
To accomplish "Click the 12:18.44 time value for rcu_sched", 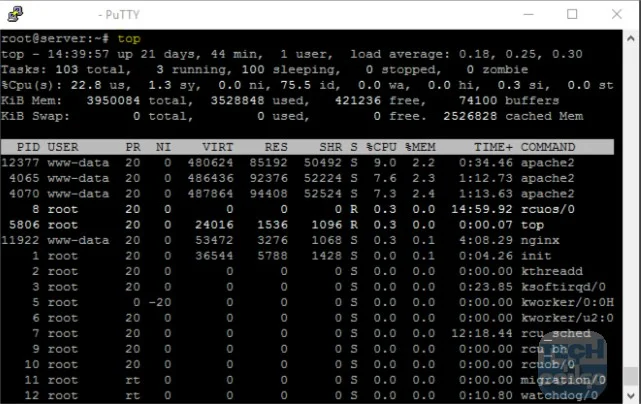I will [482, 334].
